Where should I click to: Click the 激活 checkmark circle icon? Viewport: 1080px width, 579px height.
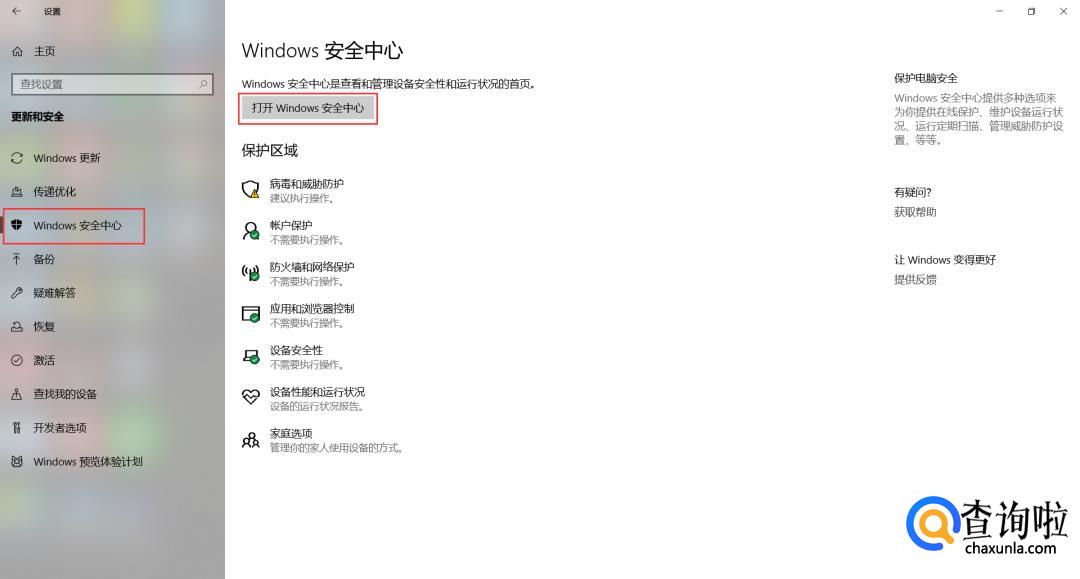coord(17,360)
